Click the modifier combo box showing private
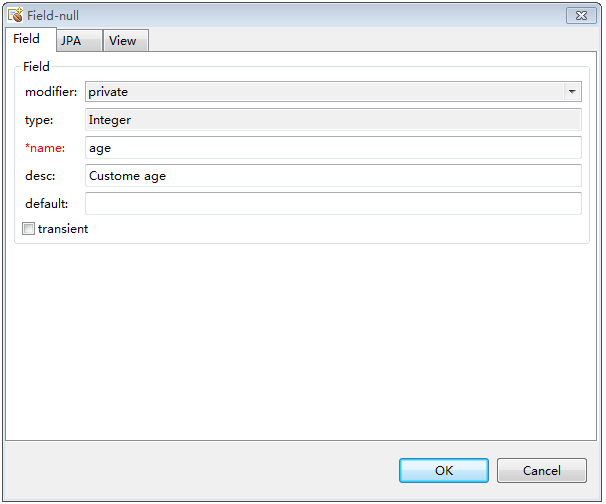The width and height of the screenshot is (606, 504). click(x=322, y=92)
